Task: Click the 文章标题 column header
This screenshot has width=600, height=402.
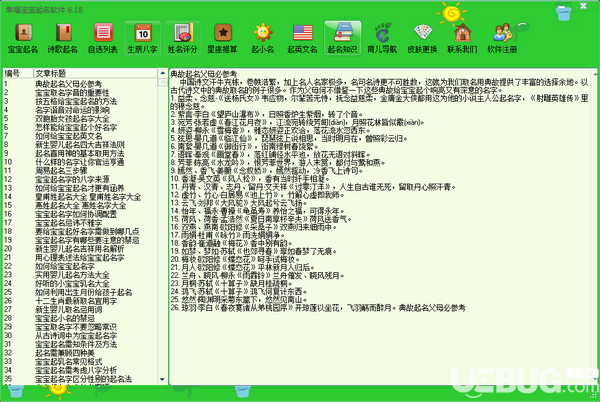Action: click(95, 73)
